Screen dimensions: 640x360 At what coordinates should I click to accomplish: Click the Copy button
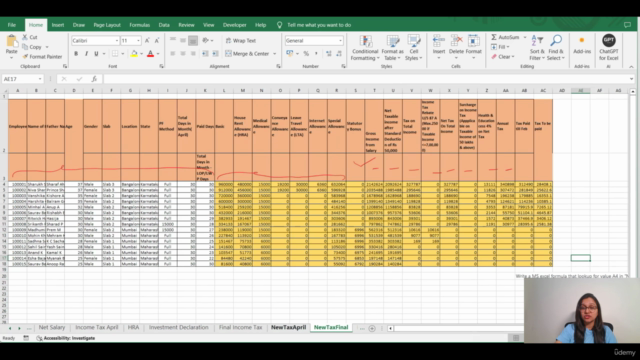coord(32,47)
